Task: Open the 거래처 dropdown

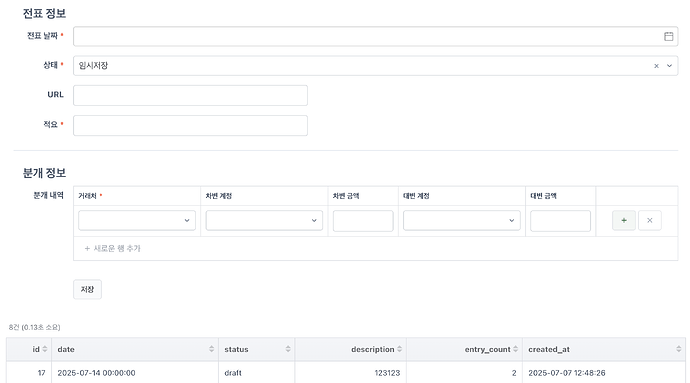Action: click(137, 221)
